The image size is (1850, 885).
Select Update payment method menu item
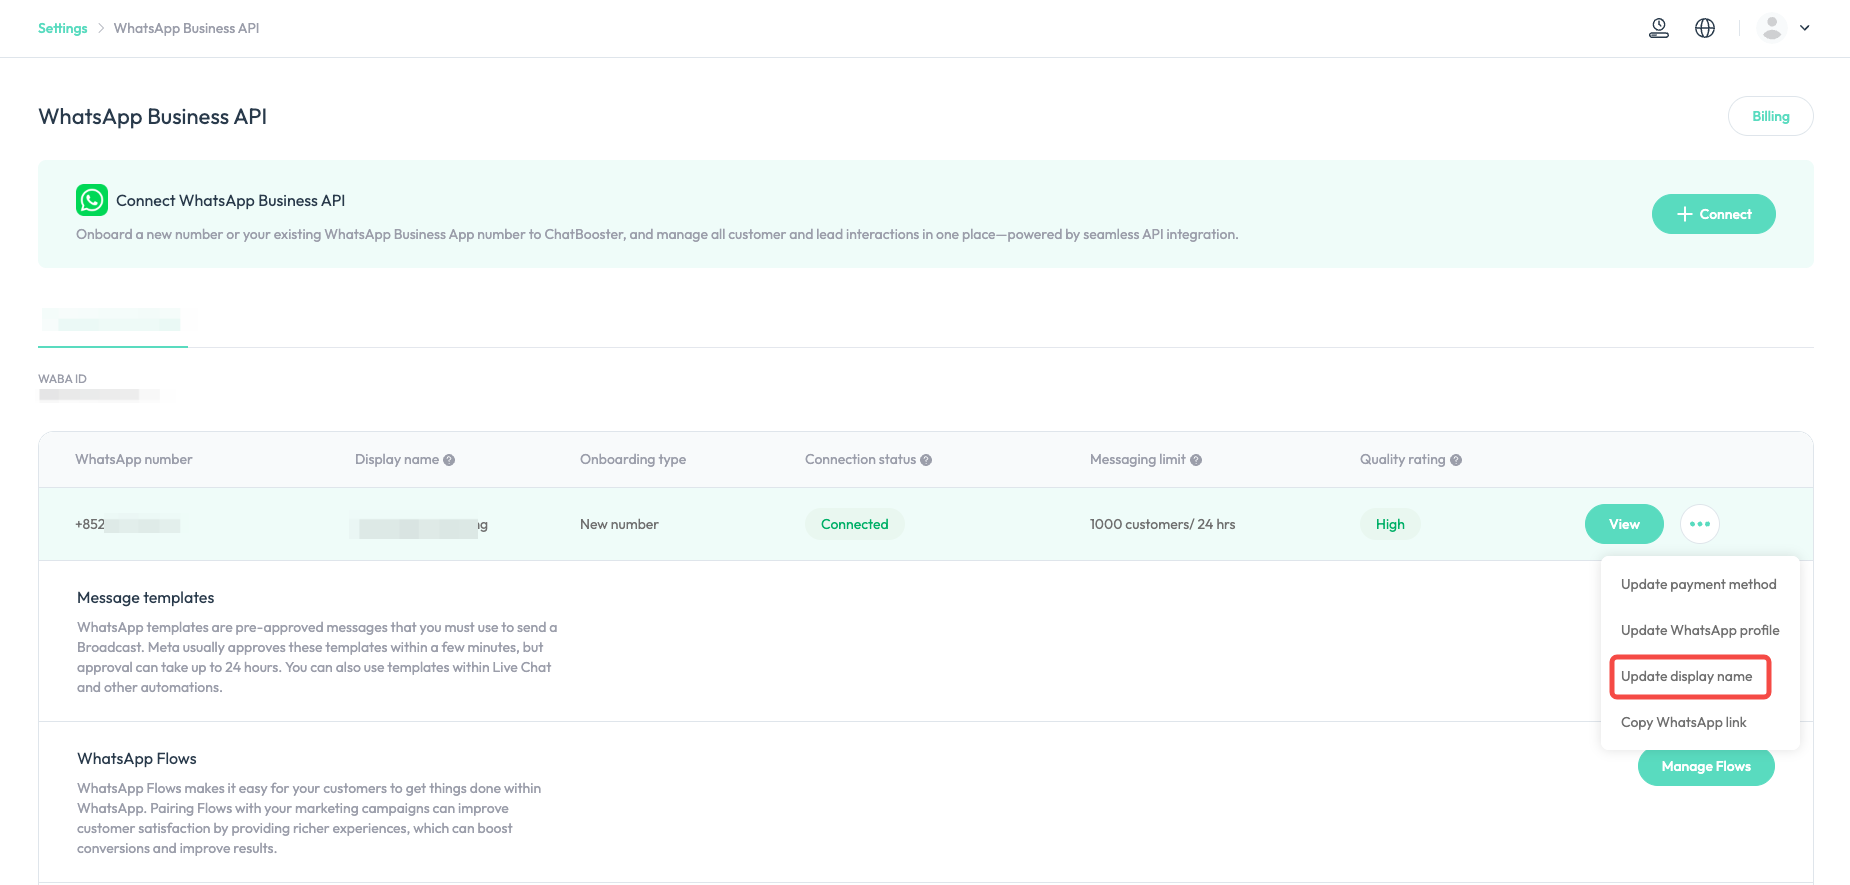coord(1698,584)
